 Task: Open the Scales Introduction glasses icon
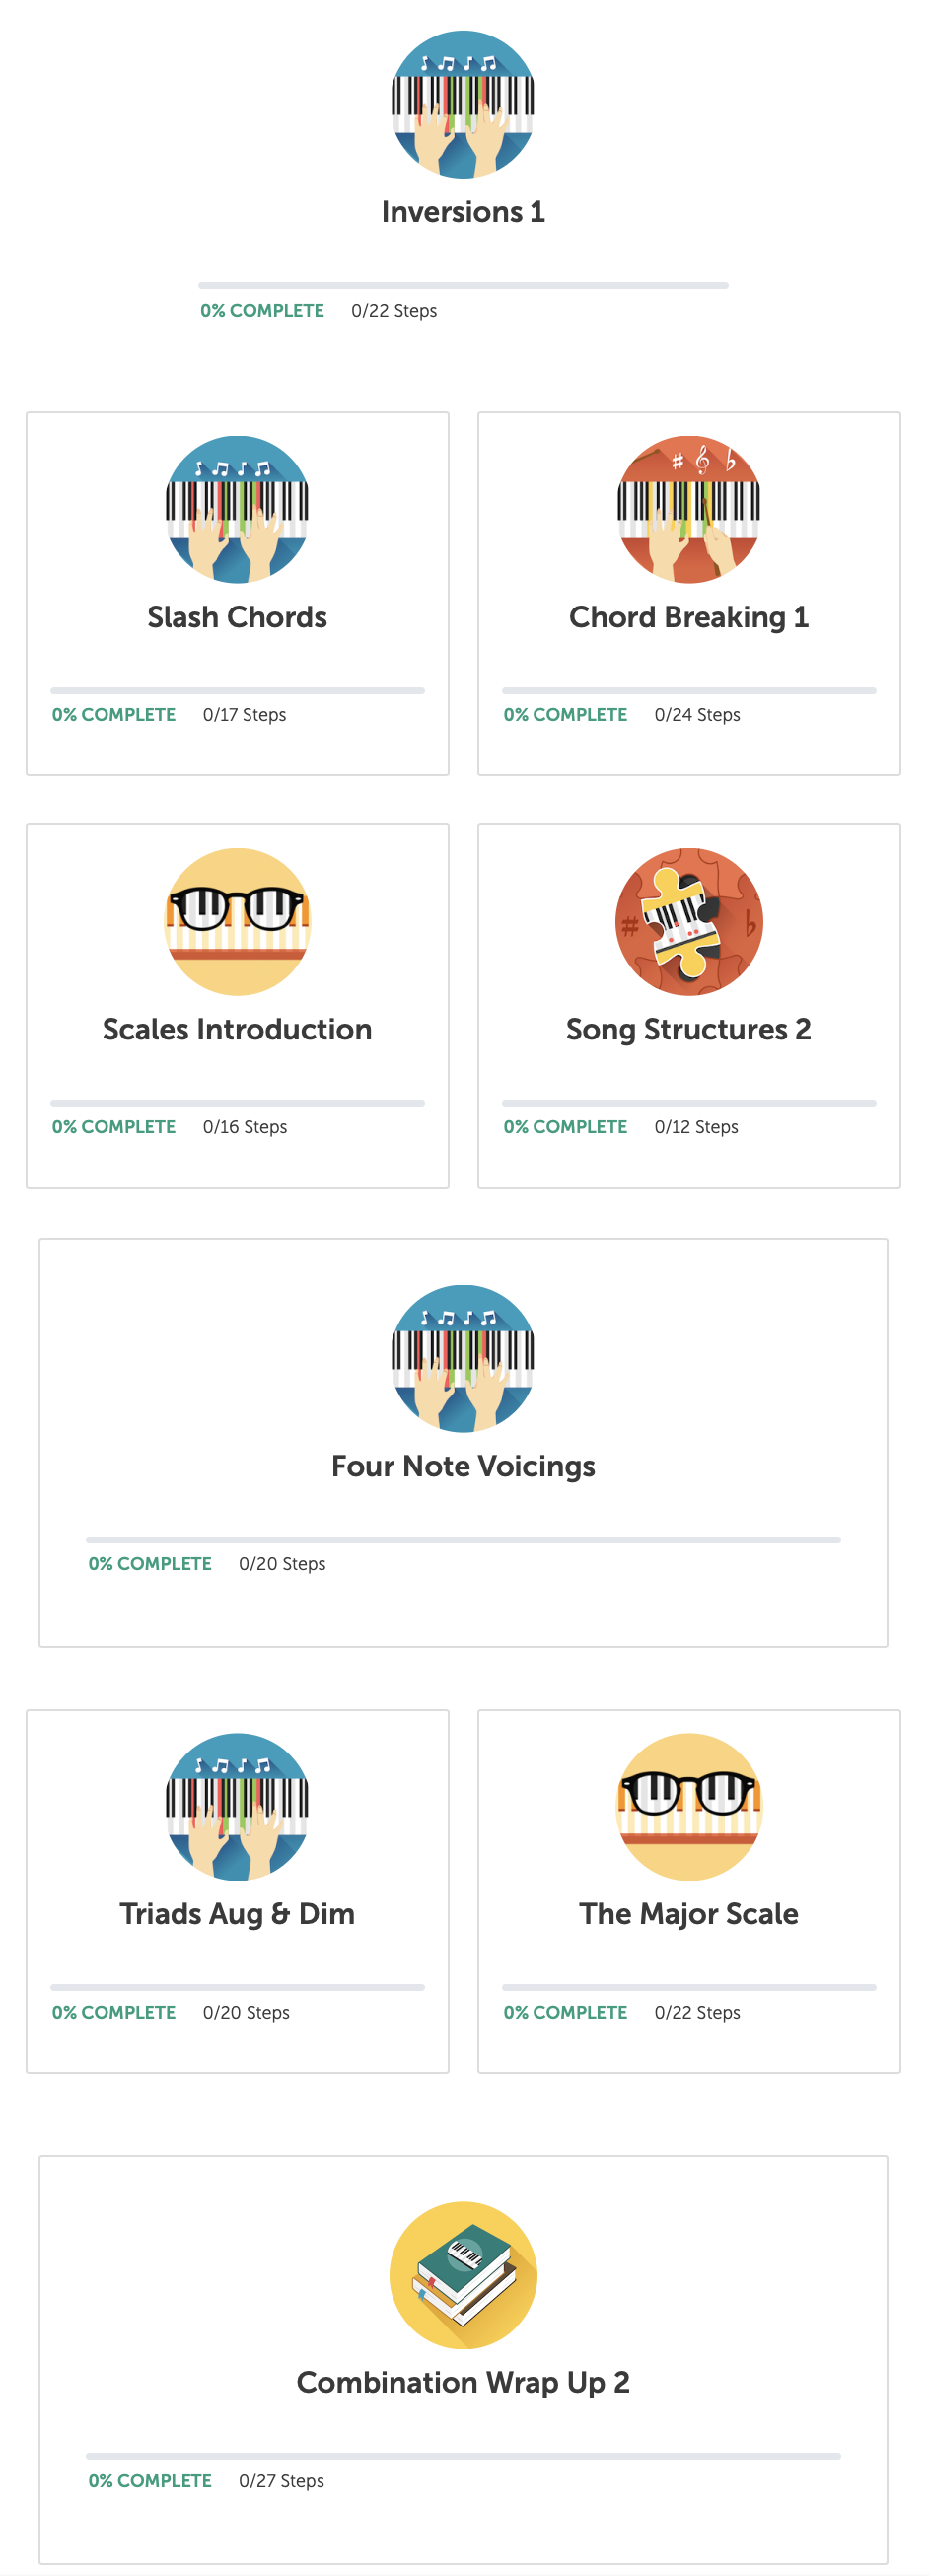(237, 921)
